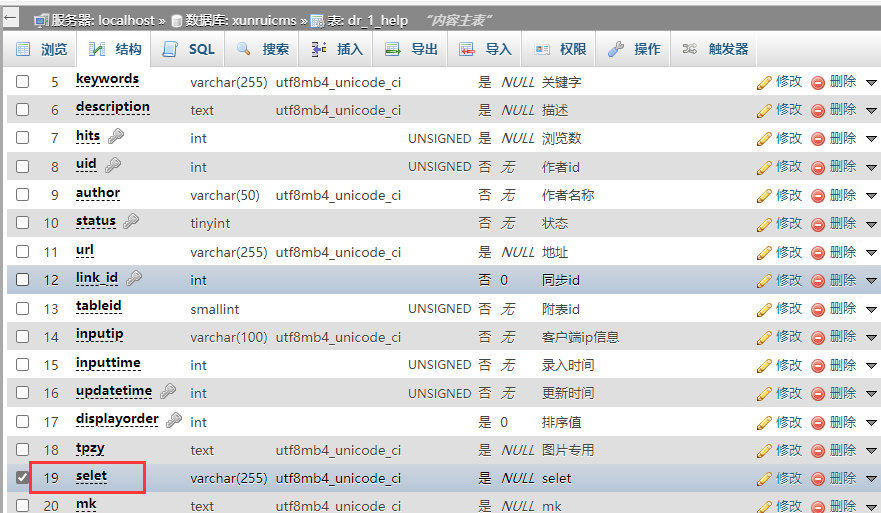Click the pencil edit icon for keywords row
Viewport: 881px width, 513px height.
pos(764,82)
